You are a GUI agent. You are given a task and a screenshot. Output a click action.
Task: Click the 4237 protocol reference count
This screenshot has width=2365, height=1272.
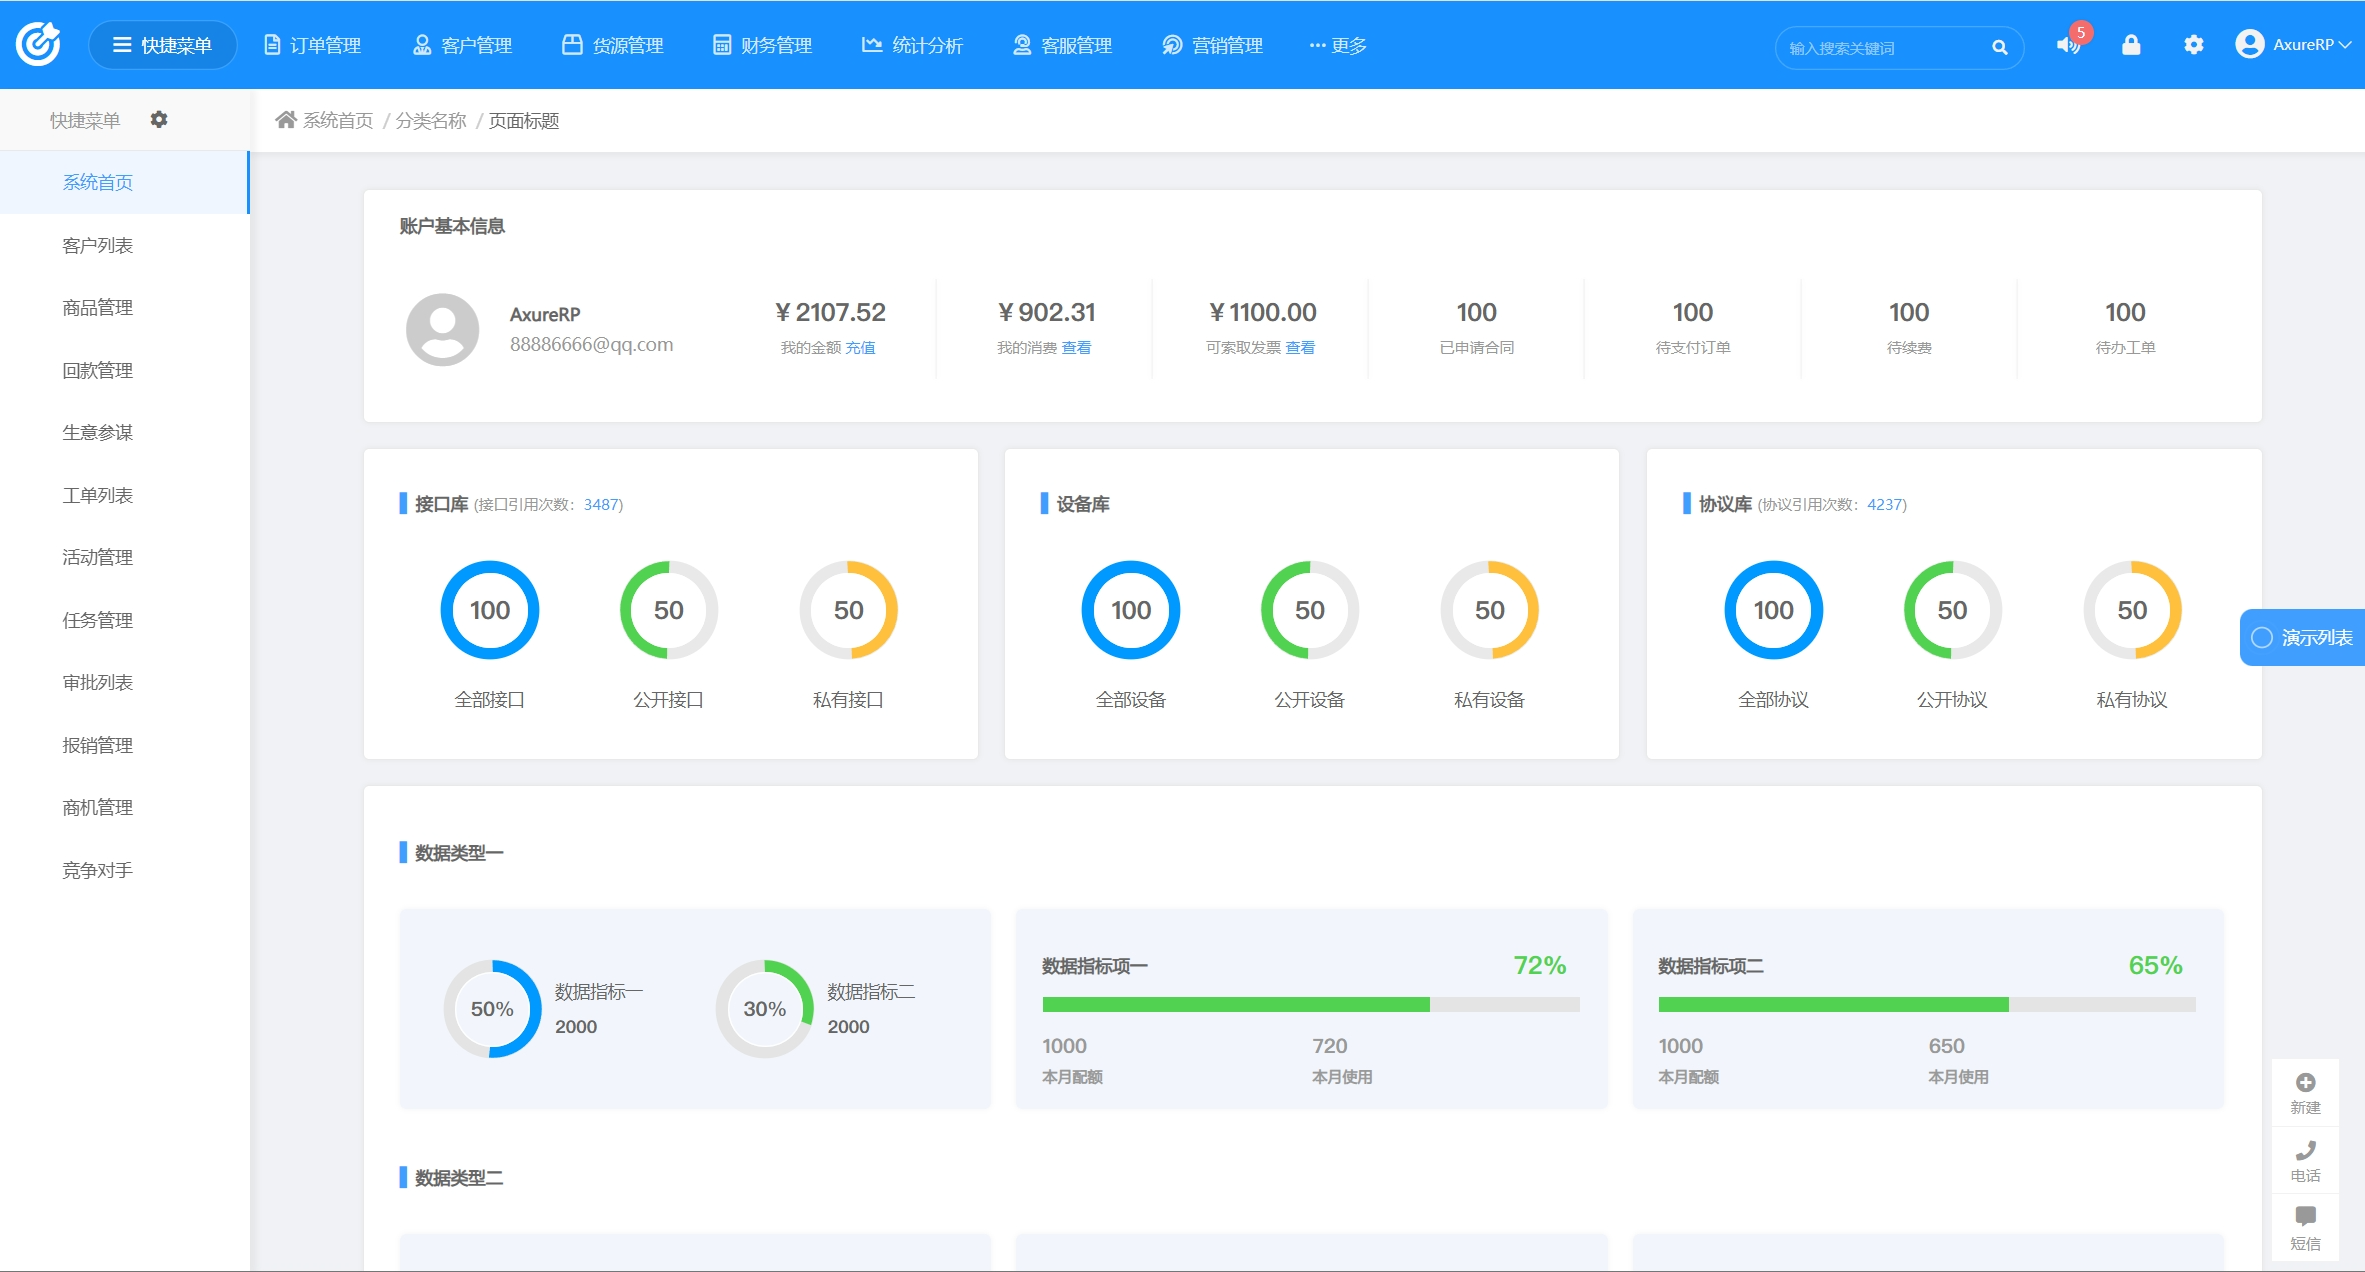(1884, 504)
